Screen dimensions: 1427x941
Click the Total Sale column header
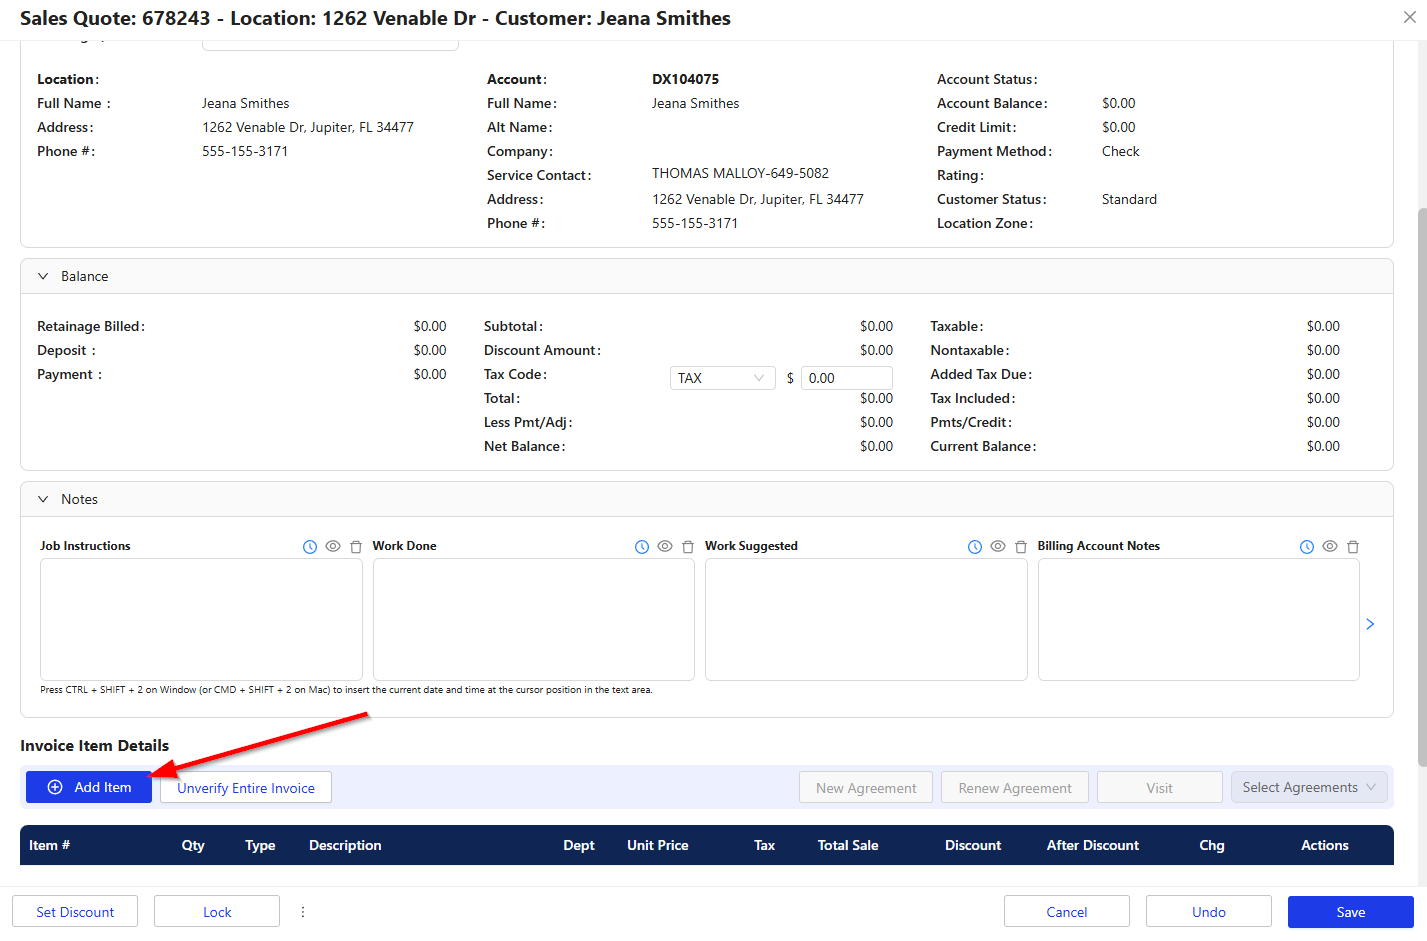click(848, 845)
